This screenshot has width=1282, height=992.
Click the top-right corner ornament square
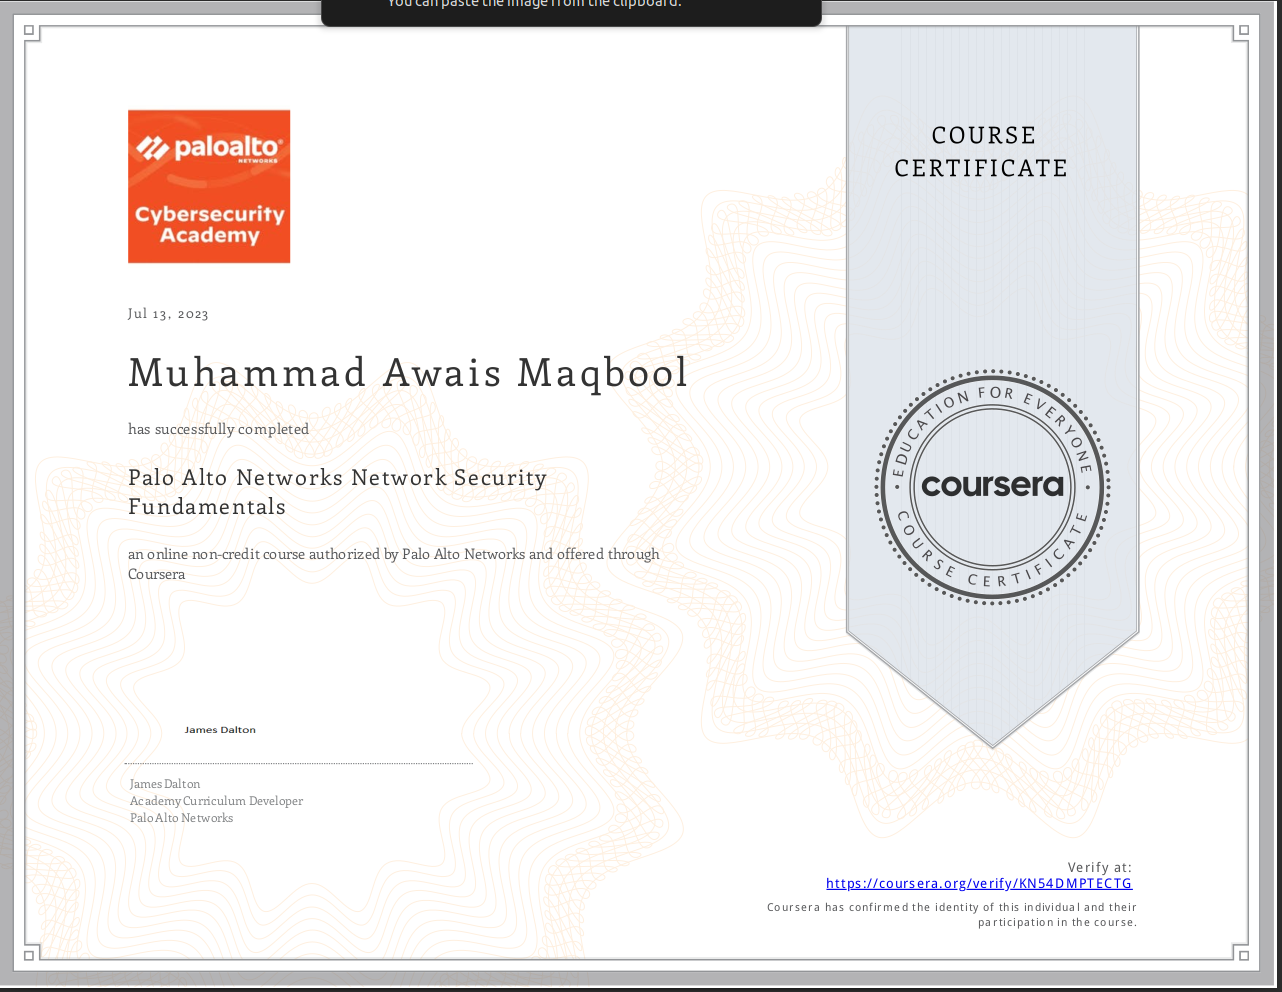click(1243, 31)
